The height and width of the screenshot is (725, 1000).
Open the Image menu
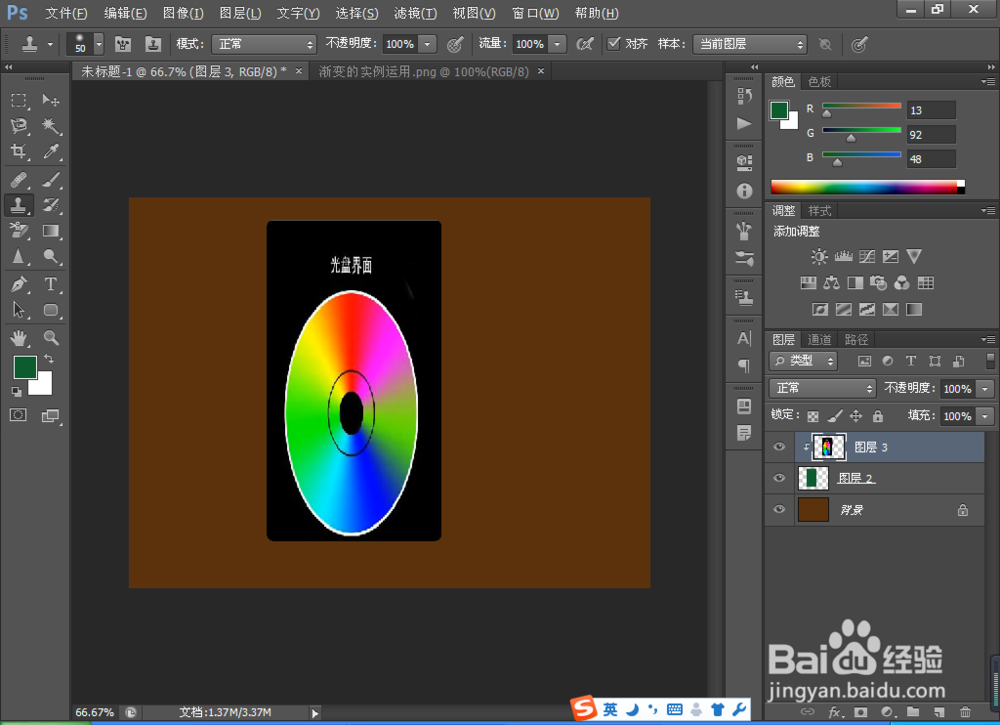click(183, 13)
